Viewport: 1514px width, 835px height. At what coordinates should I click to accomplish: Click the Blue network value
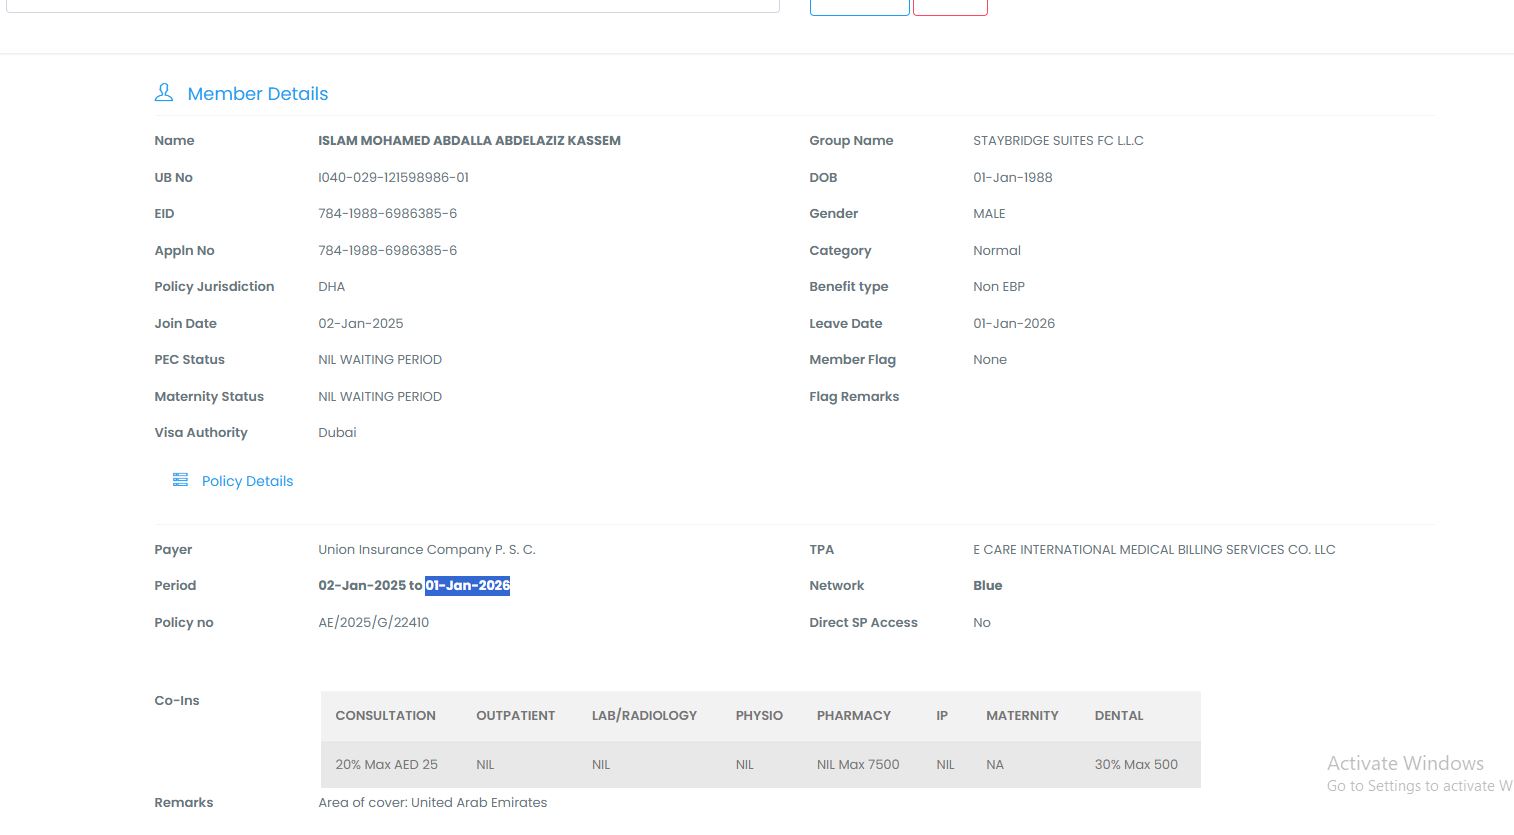(987, 586)
